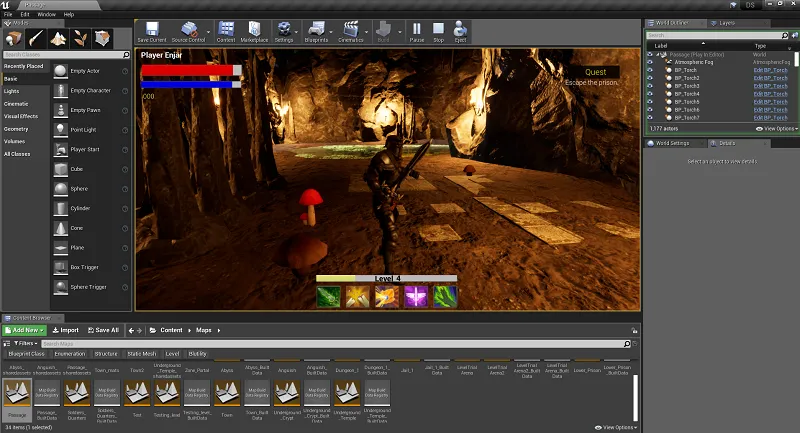Toggle visibility of BP_Torch5
Image resolution: width=800 pixels, height=433 pixels.
[x=649, y=101]
